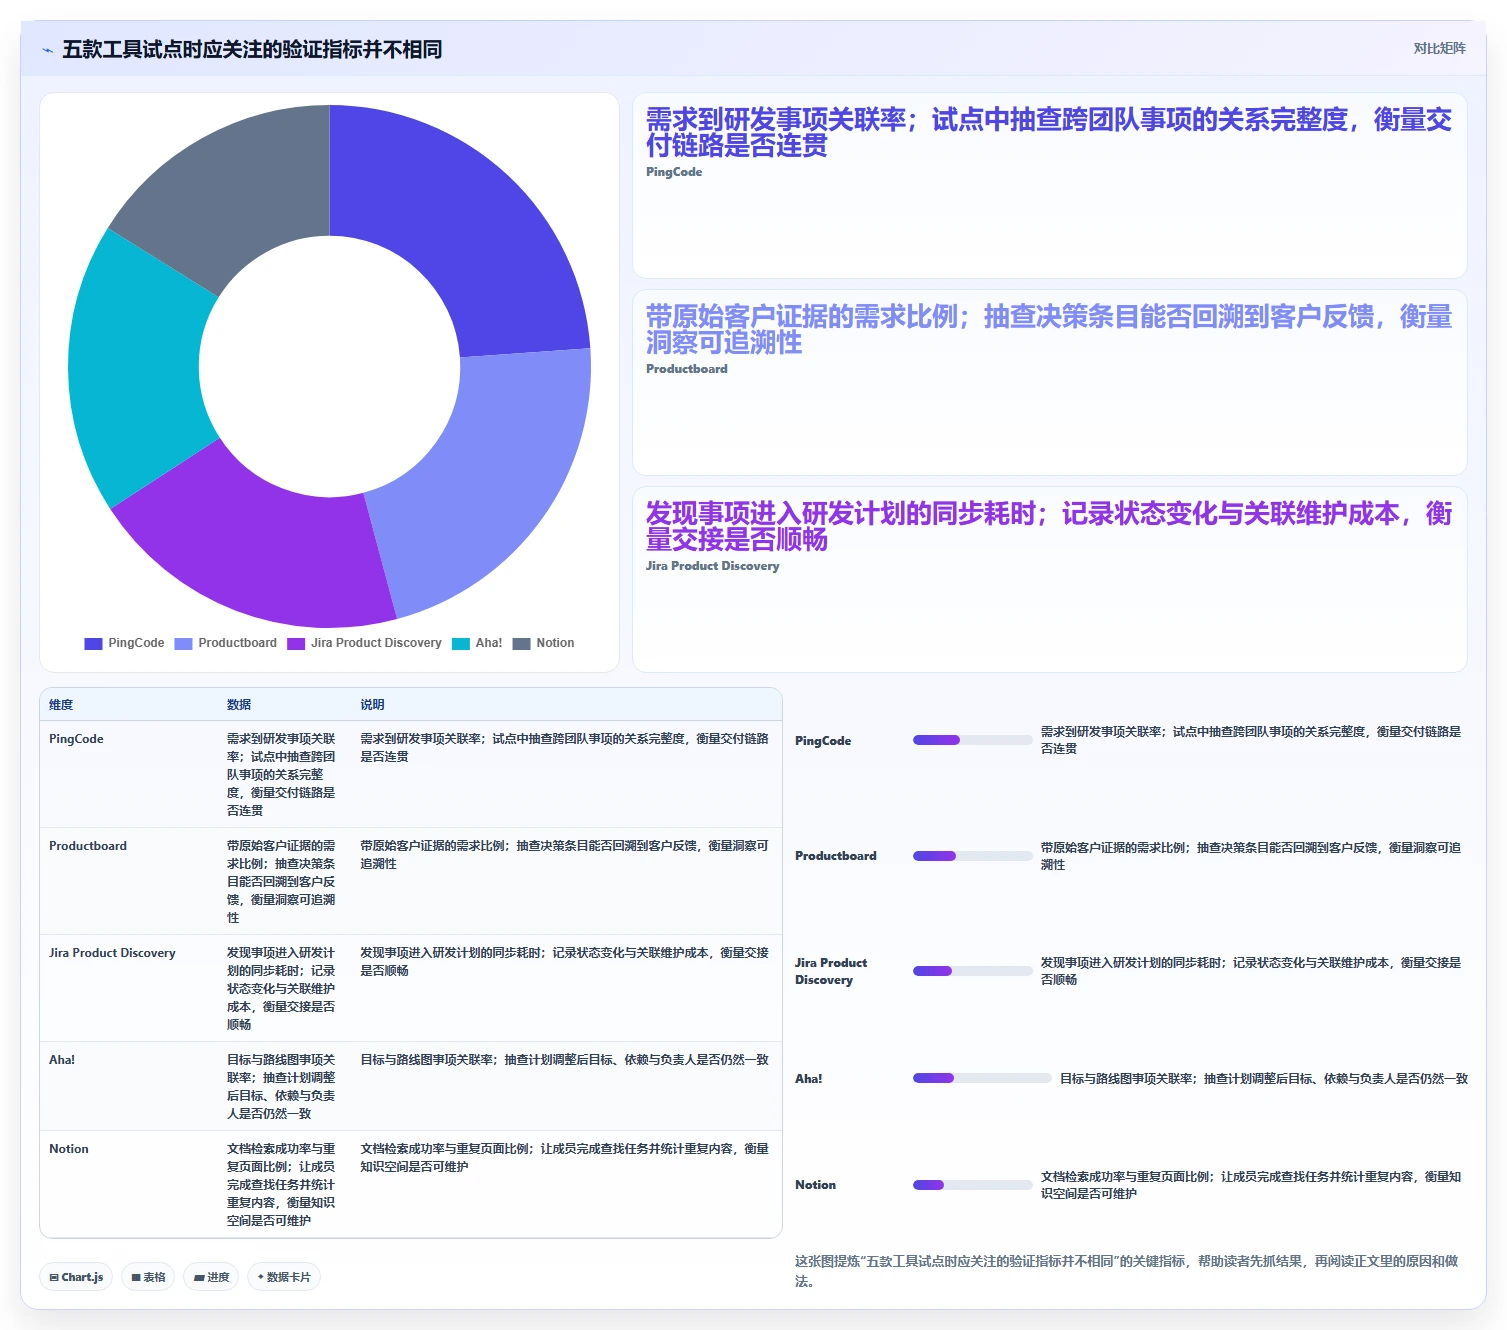Click the Jira Product Discovery progress bar
This screenshot has width=1507, height=1330.
coord(972,971)
